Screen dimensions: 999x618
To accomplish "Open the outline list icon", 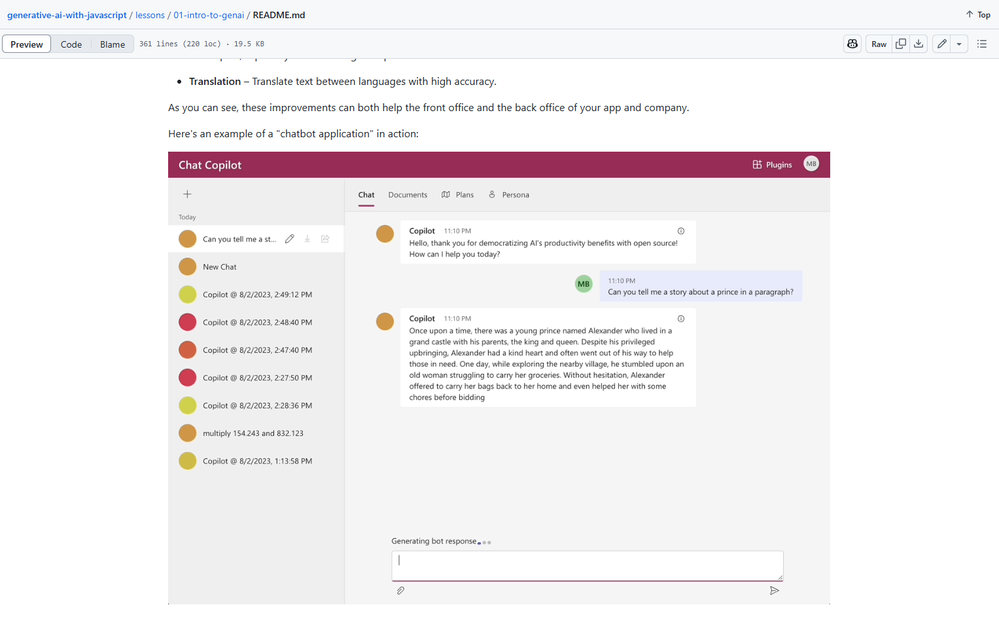I will [x=982, y=44].
